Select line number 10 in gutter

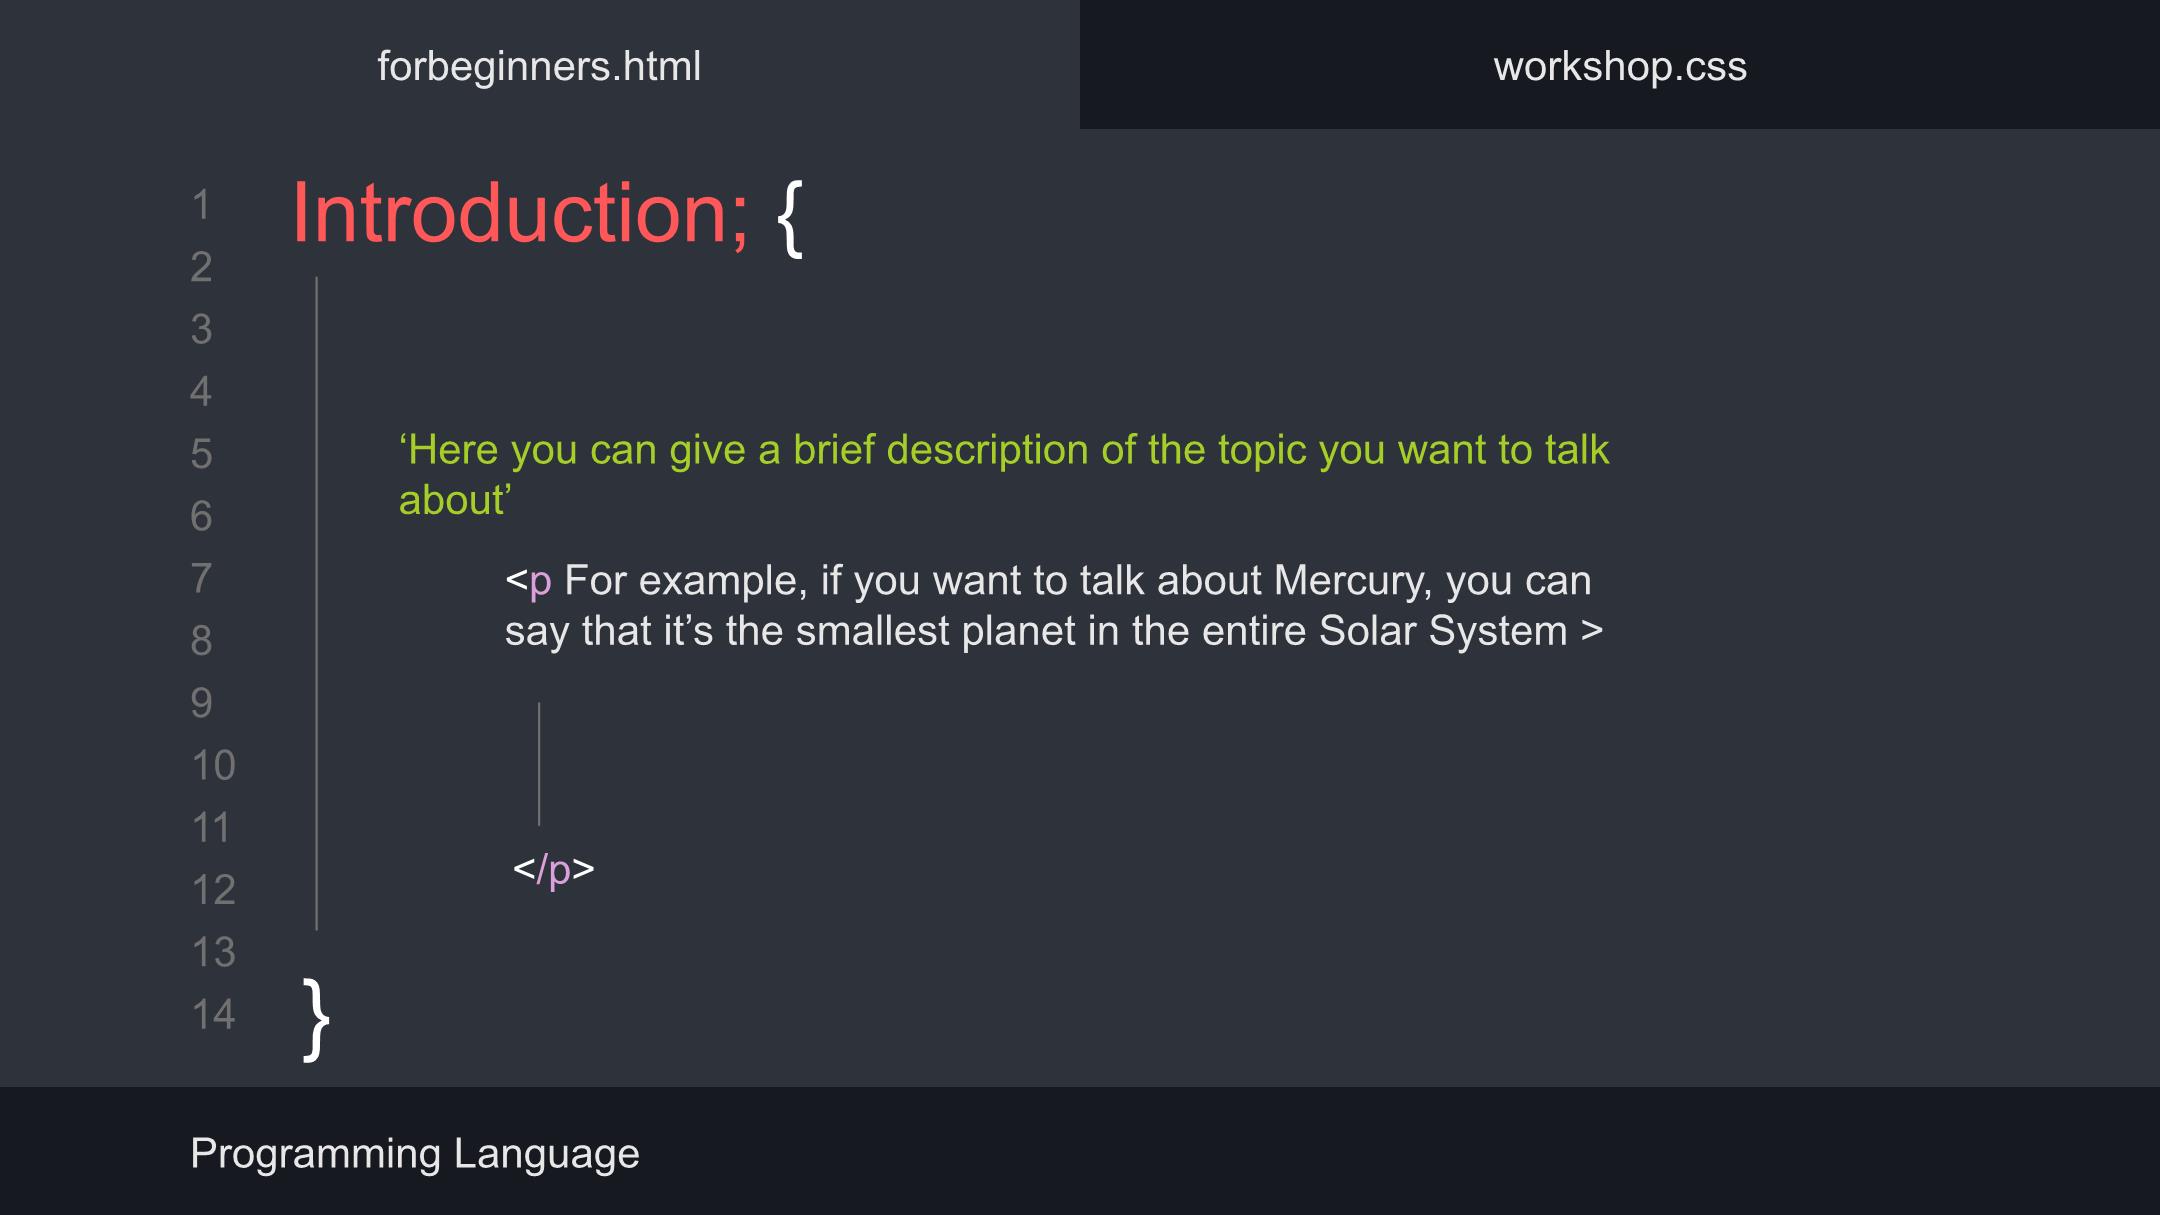[213, 765]
